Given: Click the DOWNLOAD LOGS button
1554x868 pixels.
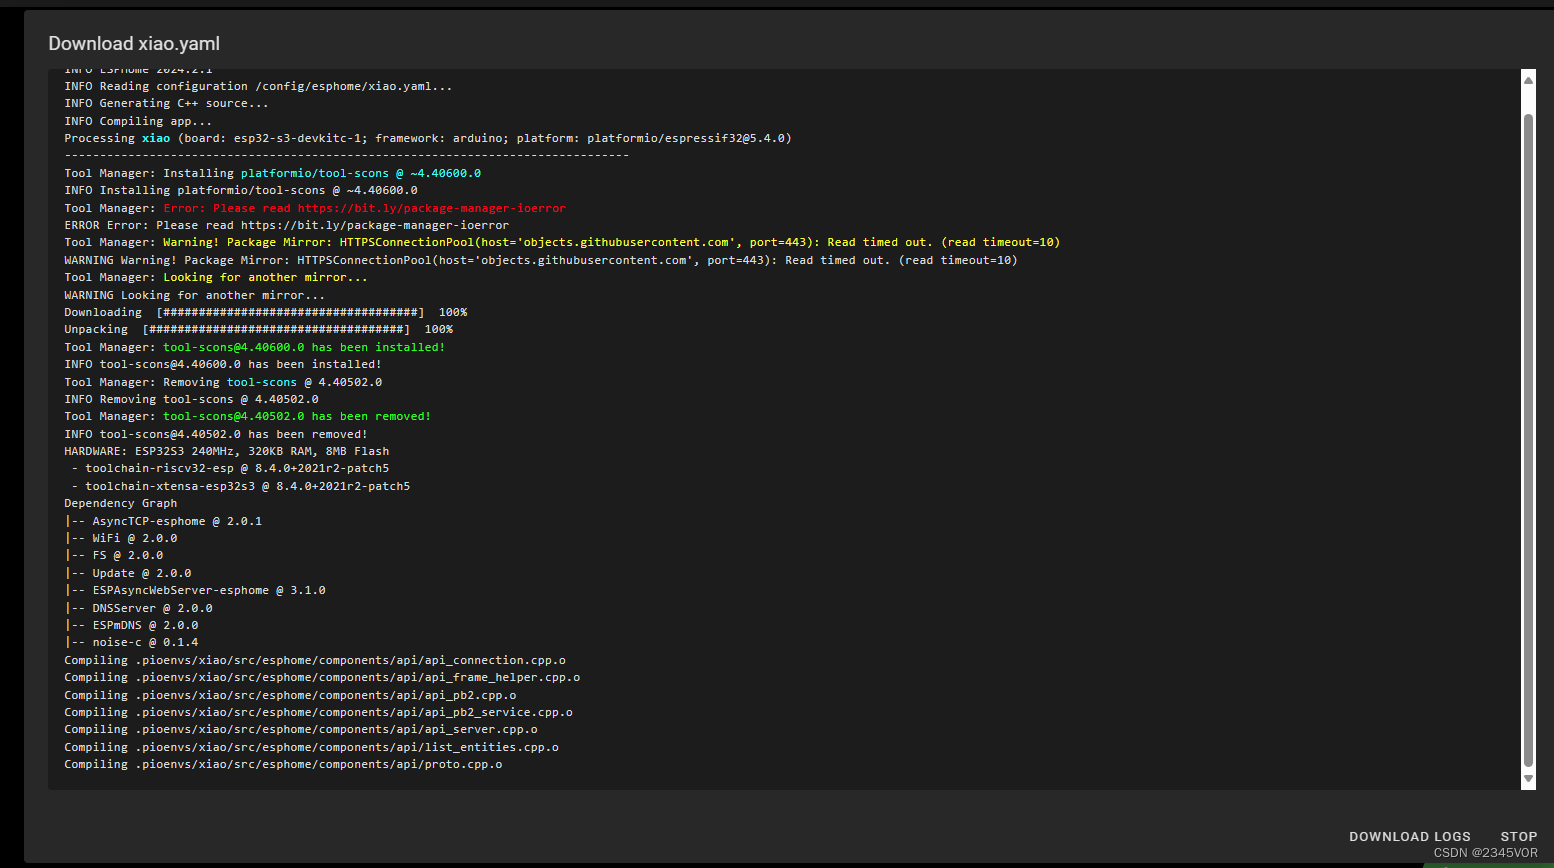Looking at the screenshot, I should coord(1409,837).
